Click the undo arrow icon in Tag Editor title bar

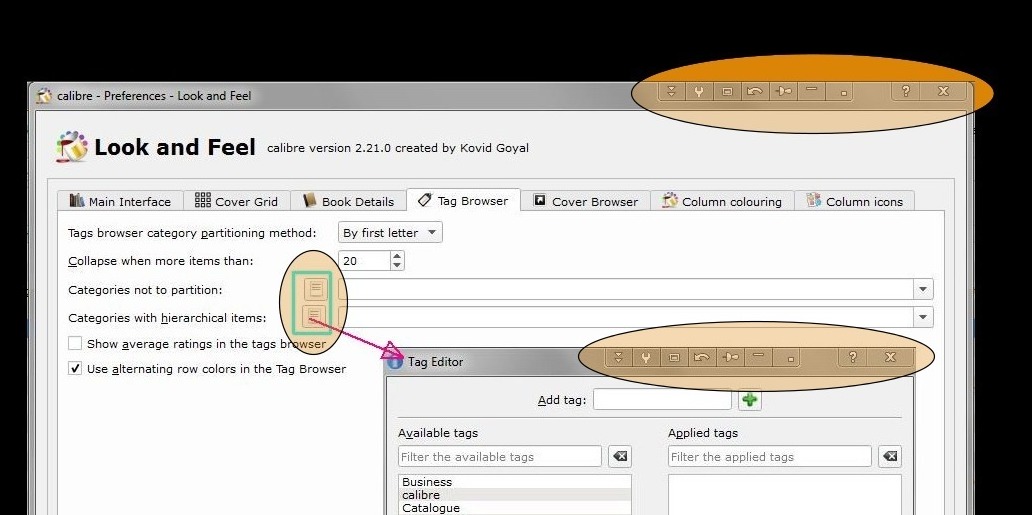pyautogui.click(x=702, y=357)
